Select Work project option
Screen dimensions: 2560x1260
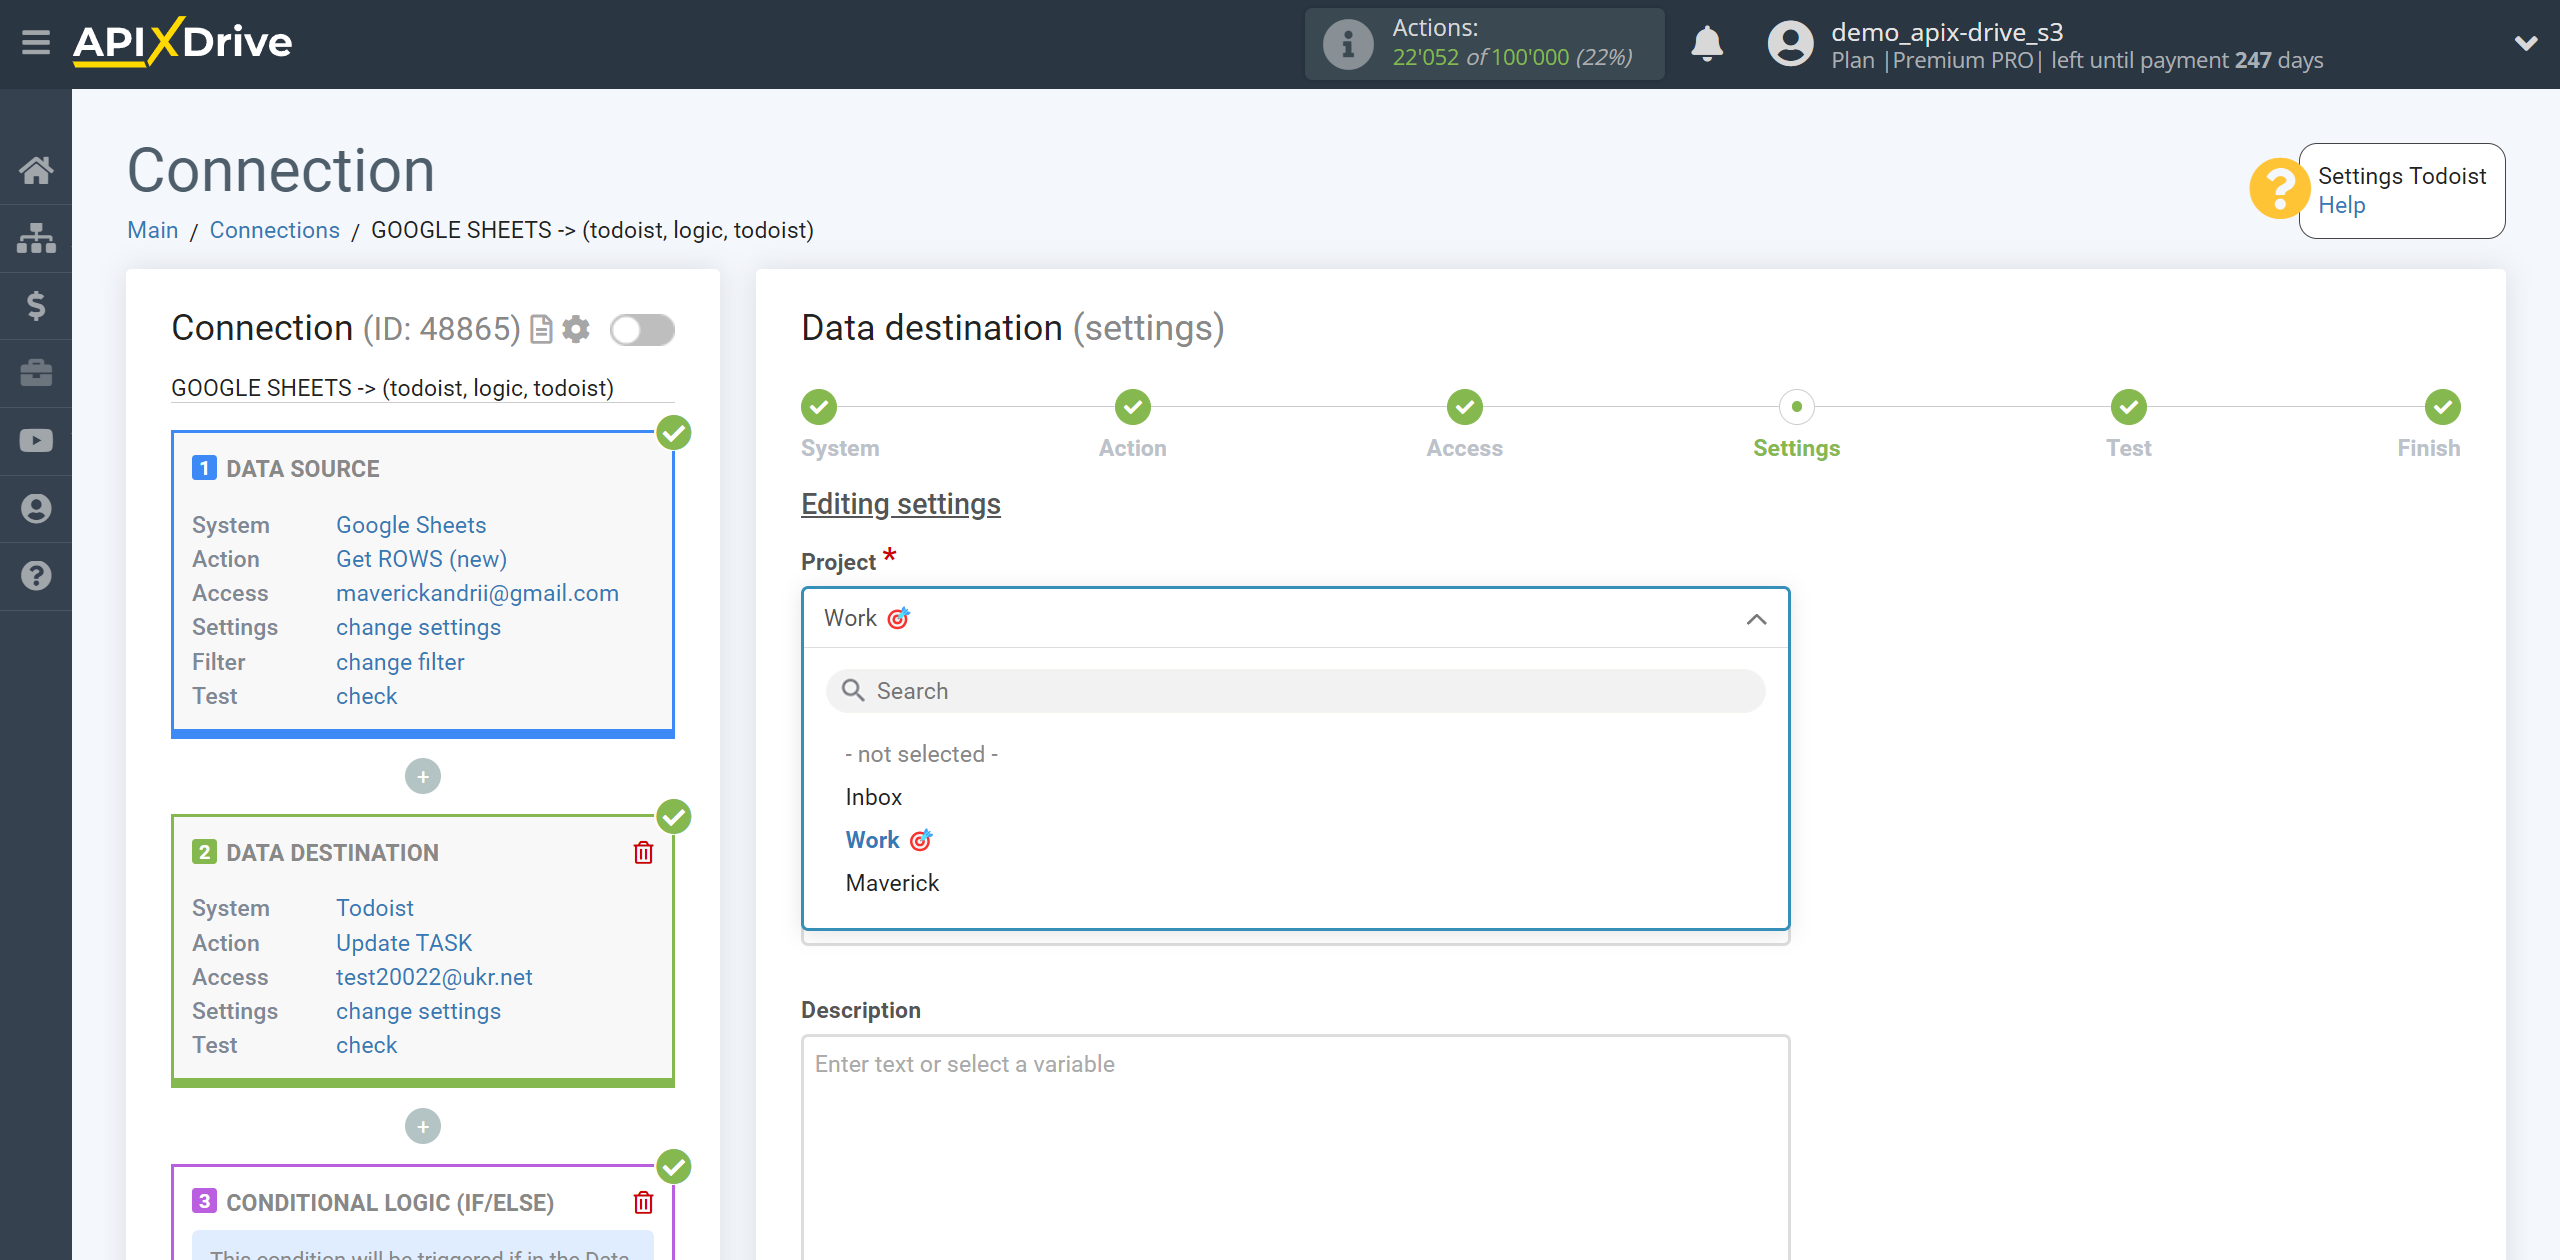click(x=888, y=840)
